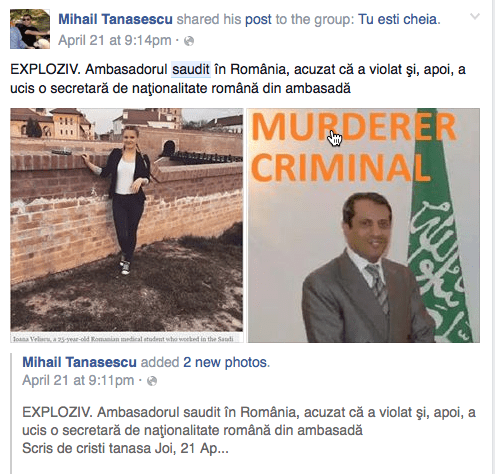The height and width of the screenshot is (474, 495).
Task: Click the right edge page scrollbar
Action: (x=493, y=237)
